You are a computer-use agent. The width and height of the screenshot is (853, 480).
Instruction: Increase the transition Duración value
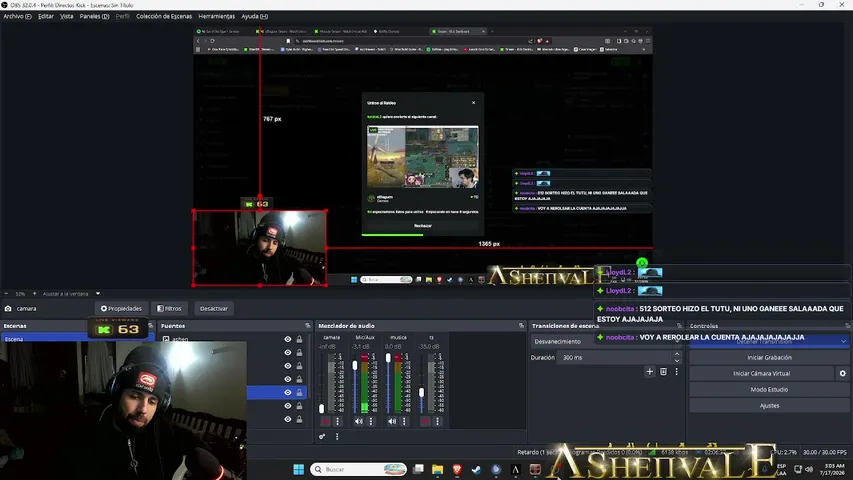click(677, 354)
